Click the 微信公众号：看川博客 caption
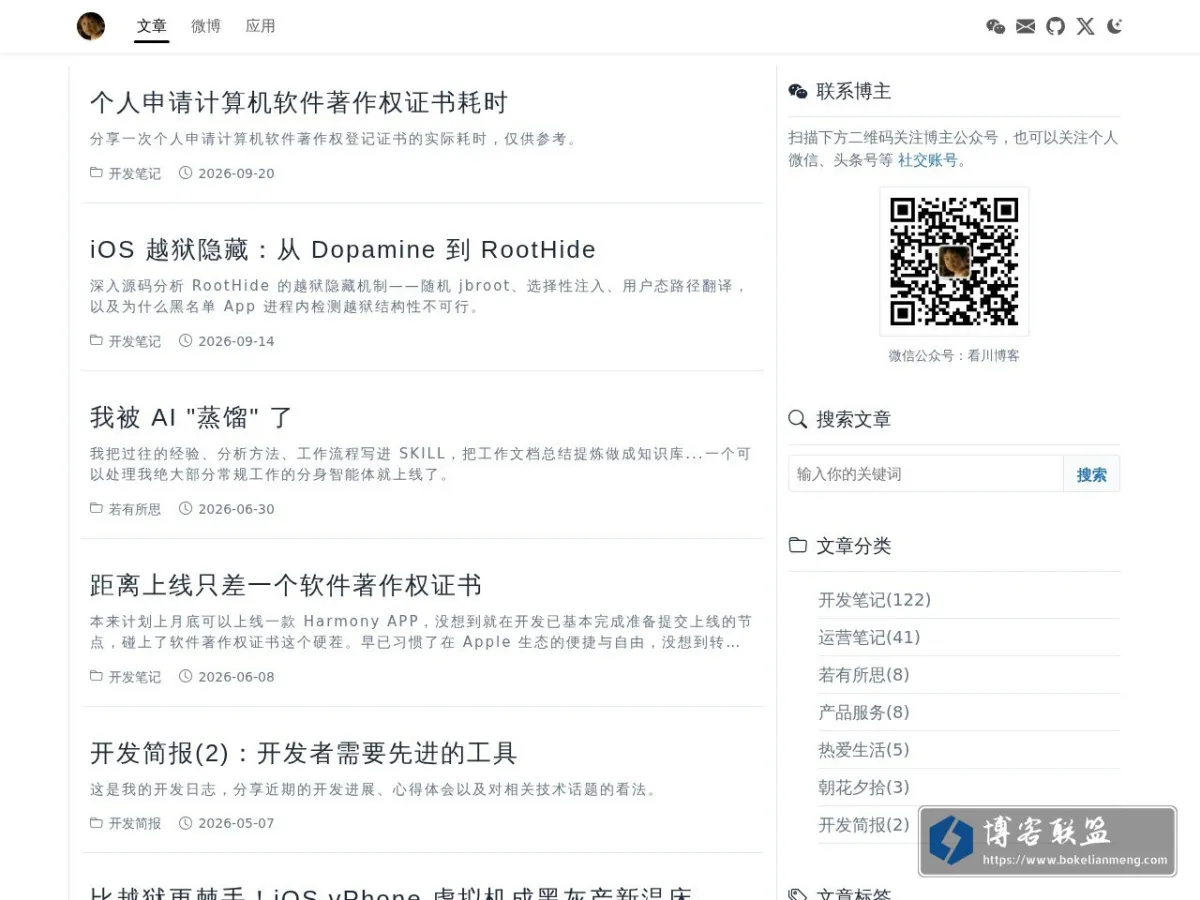The width and height of the screenshot is (1200, 900). [x=954, y=355]
